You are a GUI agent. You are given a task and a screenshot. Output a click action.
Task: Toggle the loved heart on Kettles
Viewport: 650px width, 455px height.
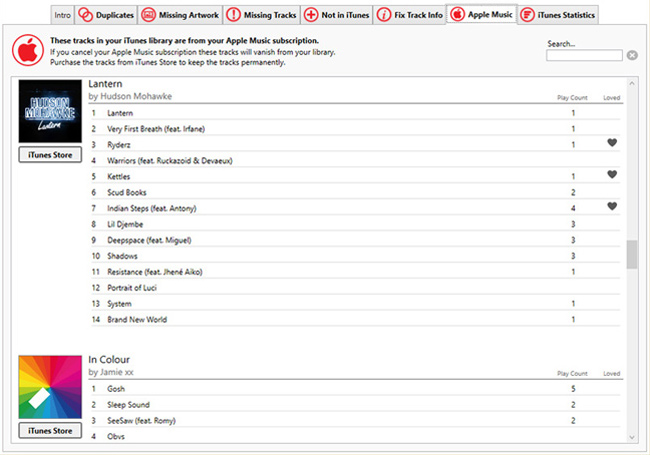coord(612,174)
